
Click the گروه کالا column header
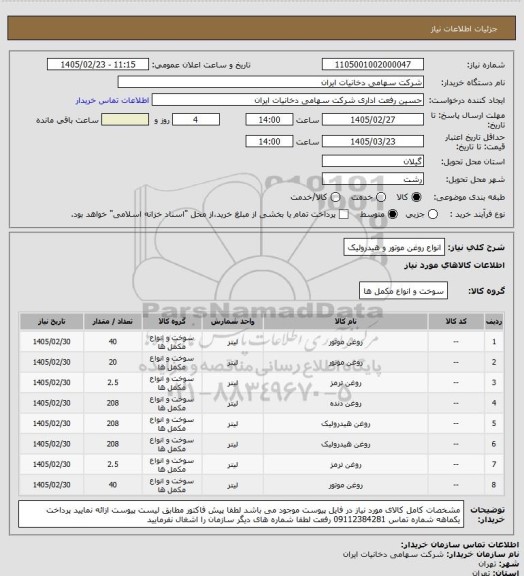(x=172, y=321)
